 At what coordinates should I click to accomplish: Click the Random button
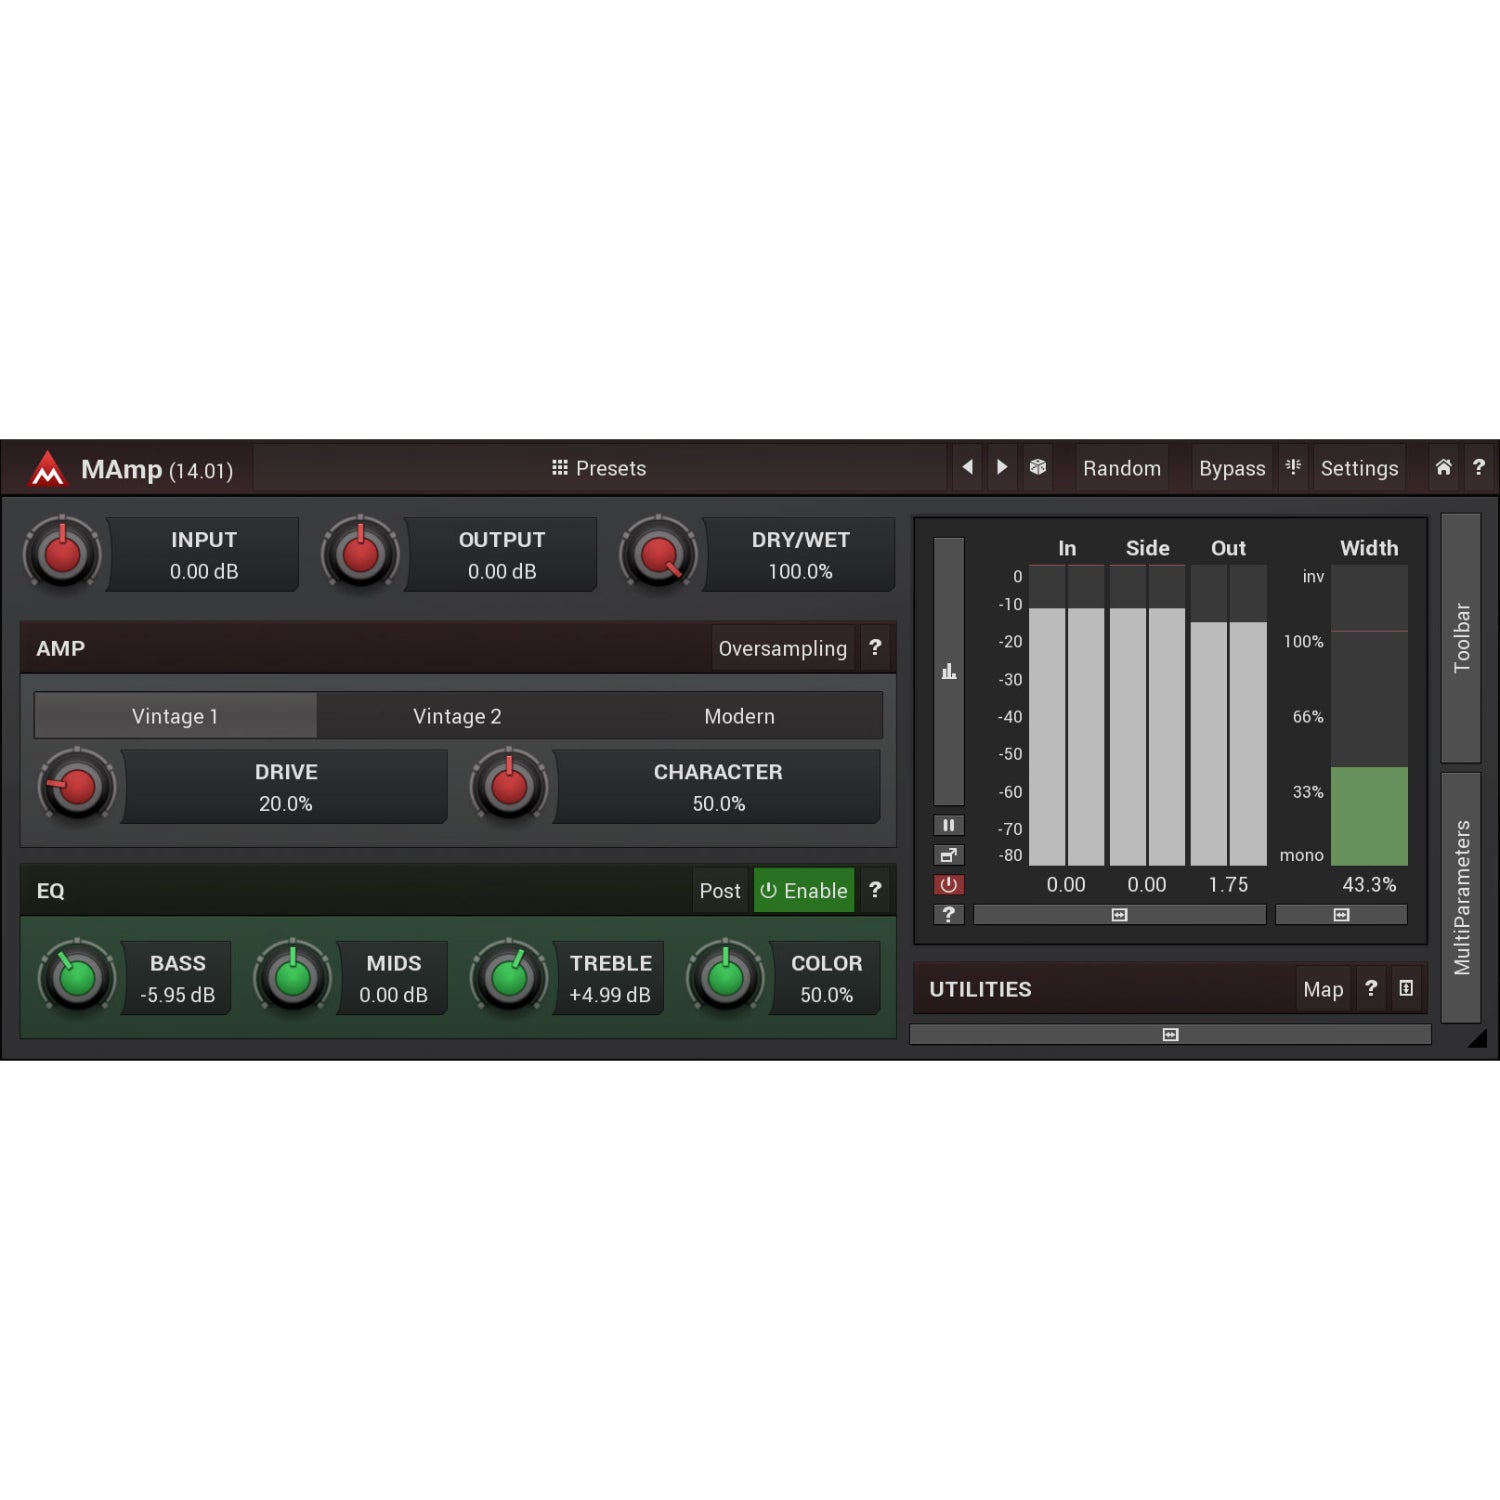pos(1122,468)
